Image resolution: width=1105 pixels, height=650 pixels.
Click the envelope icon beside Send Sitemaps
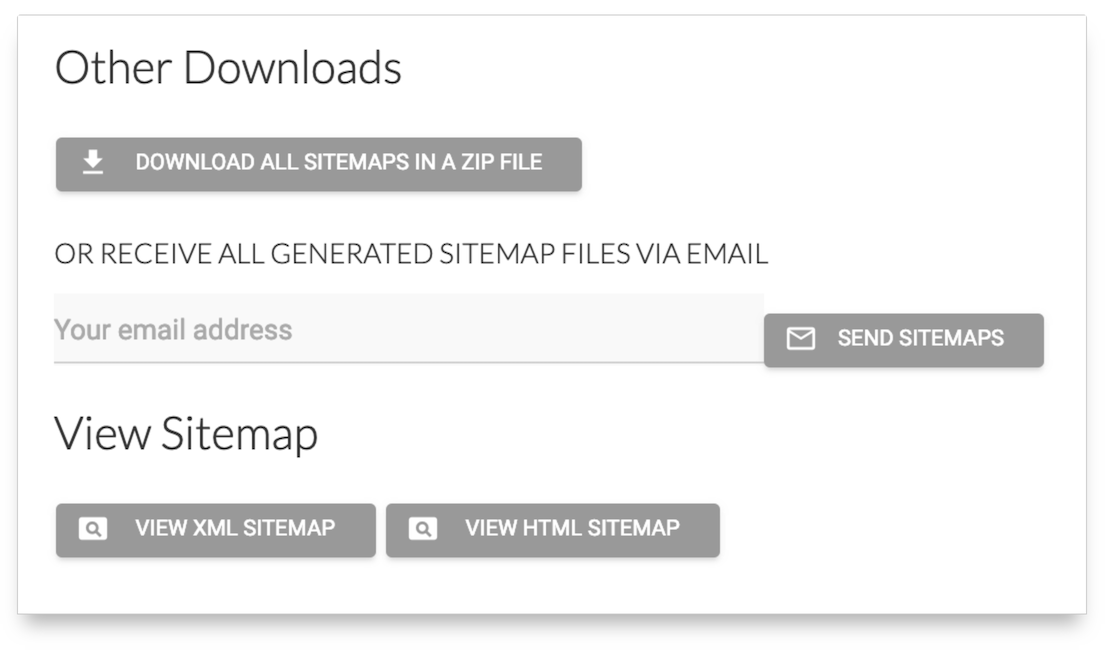coord(800,339)
